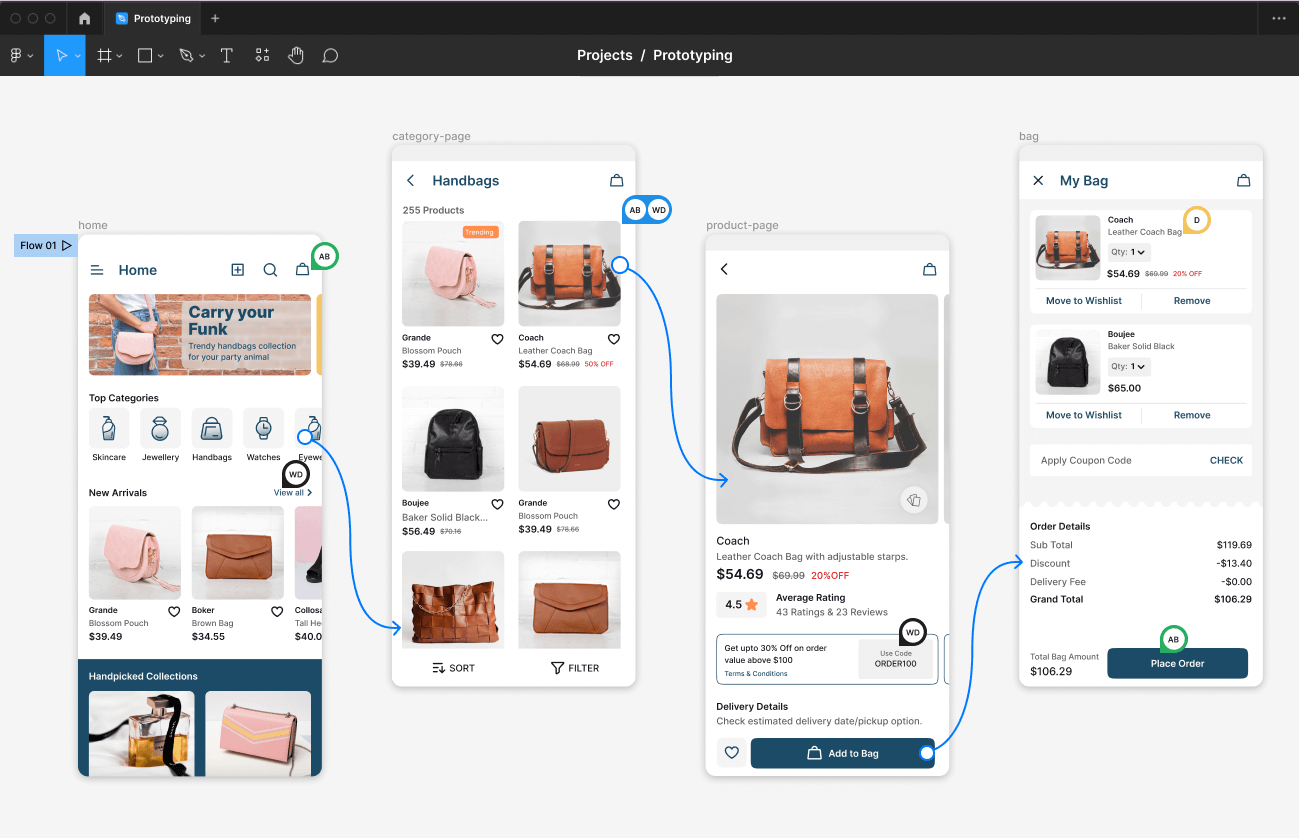Viewport: 1299px width, 838px height.
Task: Toggle wishlist heart on Boker Brown Bag
Action: tap(277, 611)
